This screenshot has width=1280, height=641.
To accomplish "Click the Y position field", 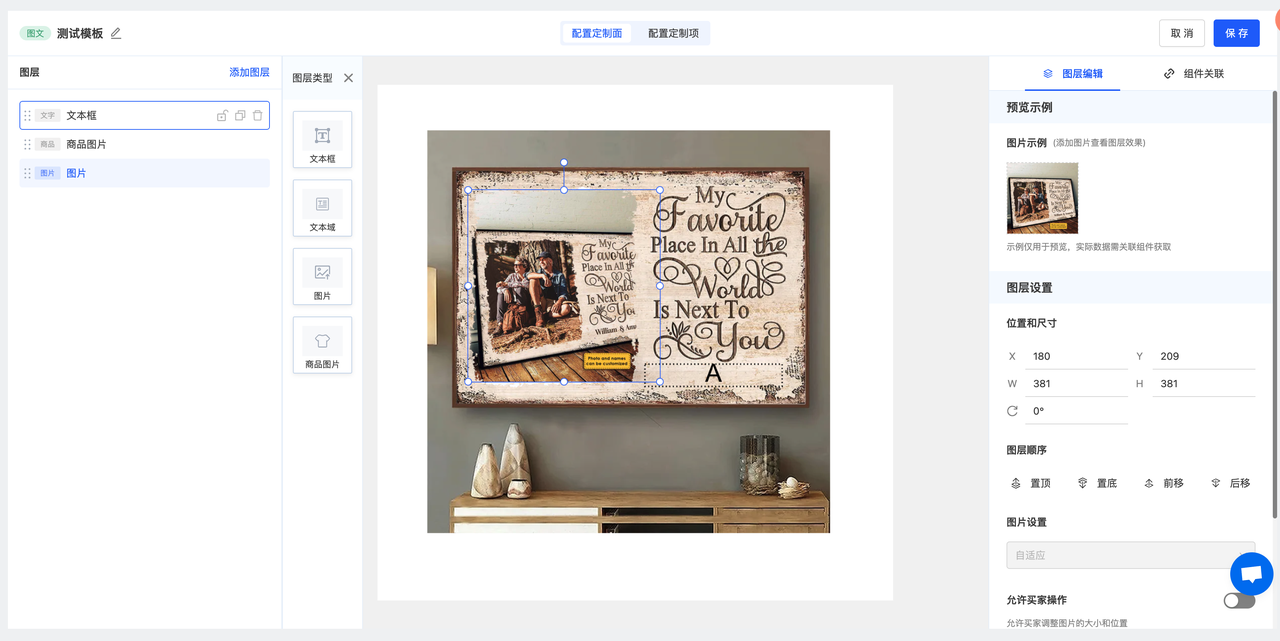I will (1204, 356).
